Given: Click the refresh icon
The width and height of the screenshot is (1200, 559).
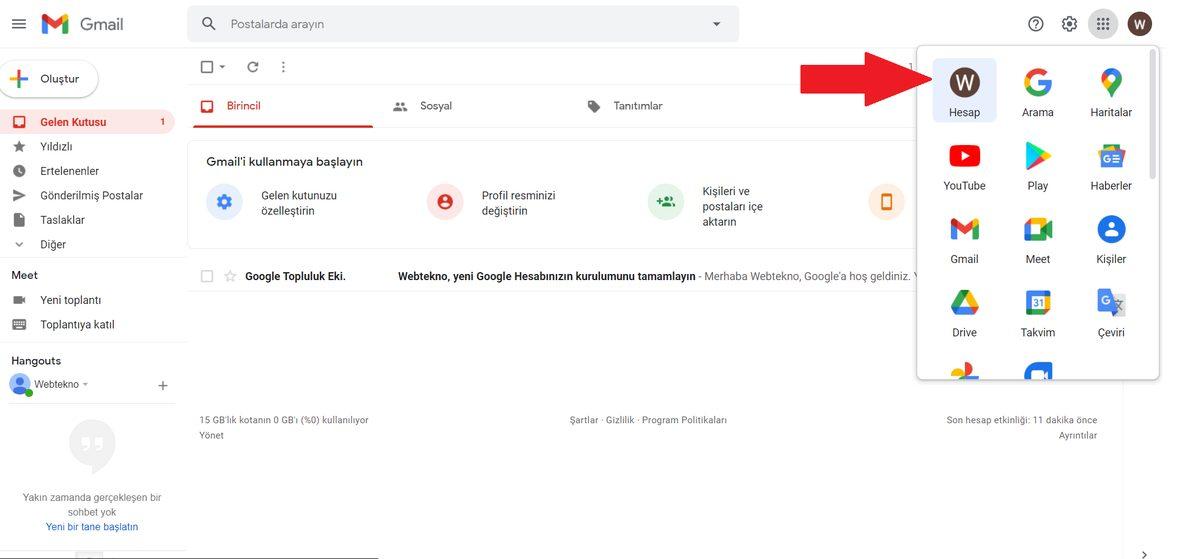Looking at the screenshot, I should 253,67.
